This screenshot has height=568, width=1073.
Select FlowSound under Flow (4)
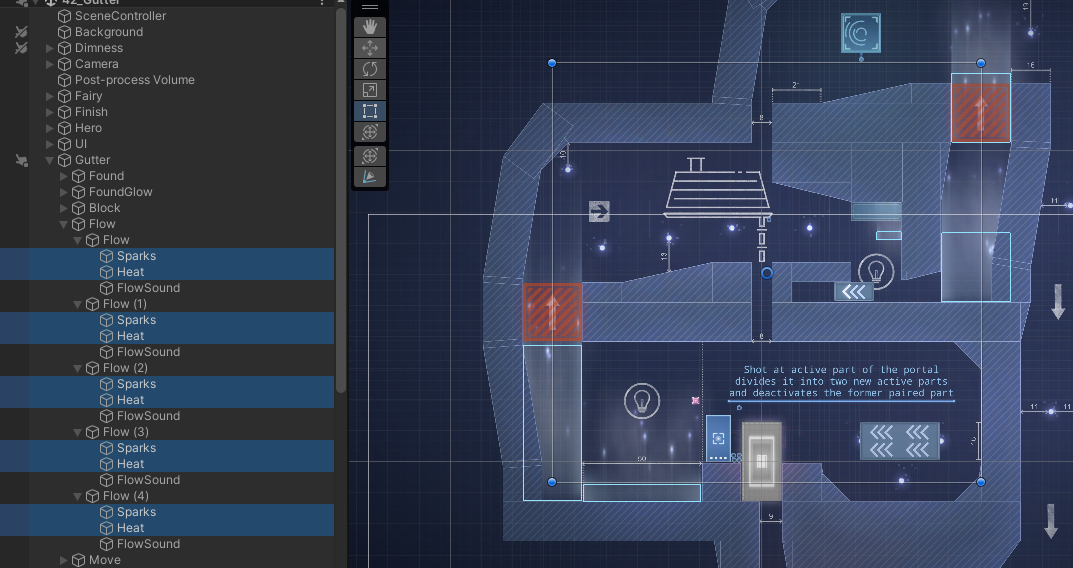coord(148,544)
